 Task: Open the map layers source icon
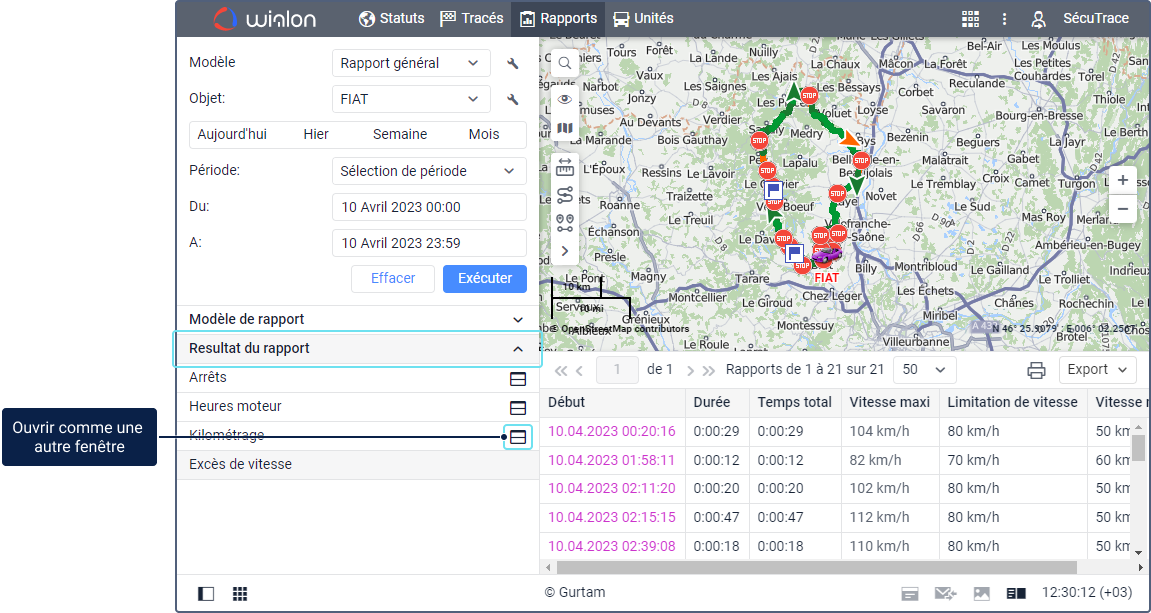coord(565,128)
